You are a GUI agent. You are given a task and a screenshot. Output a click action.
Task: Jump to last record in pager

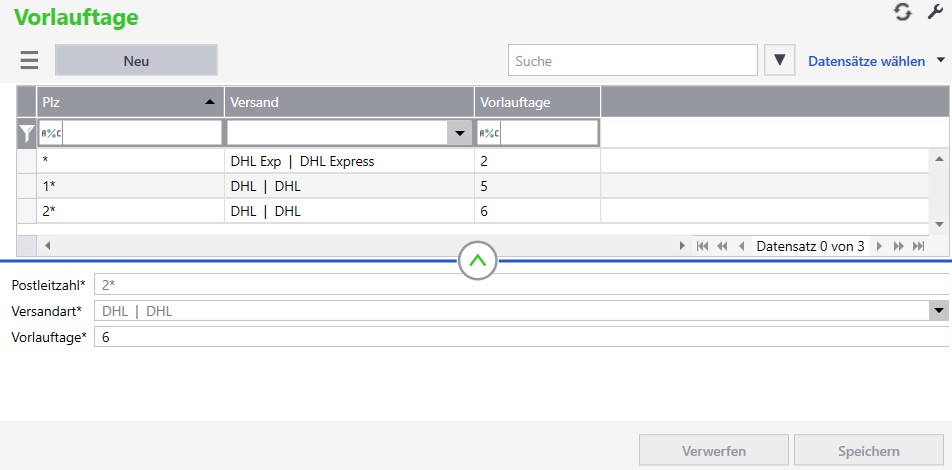917,246
